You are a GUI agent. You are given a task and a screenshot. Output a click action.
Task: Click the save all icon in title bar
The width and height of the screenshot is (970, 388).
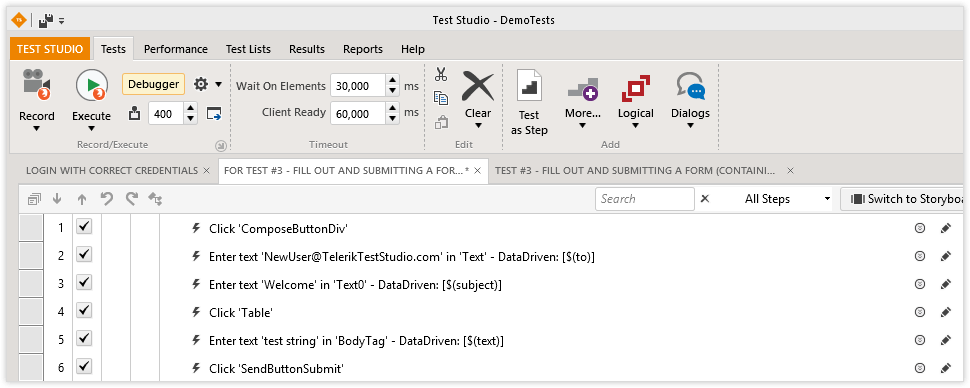(46, 20)
